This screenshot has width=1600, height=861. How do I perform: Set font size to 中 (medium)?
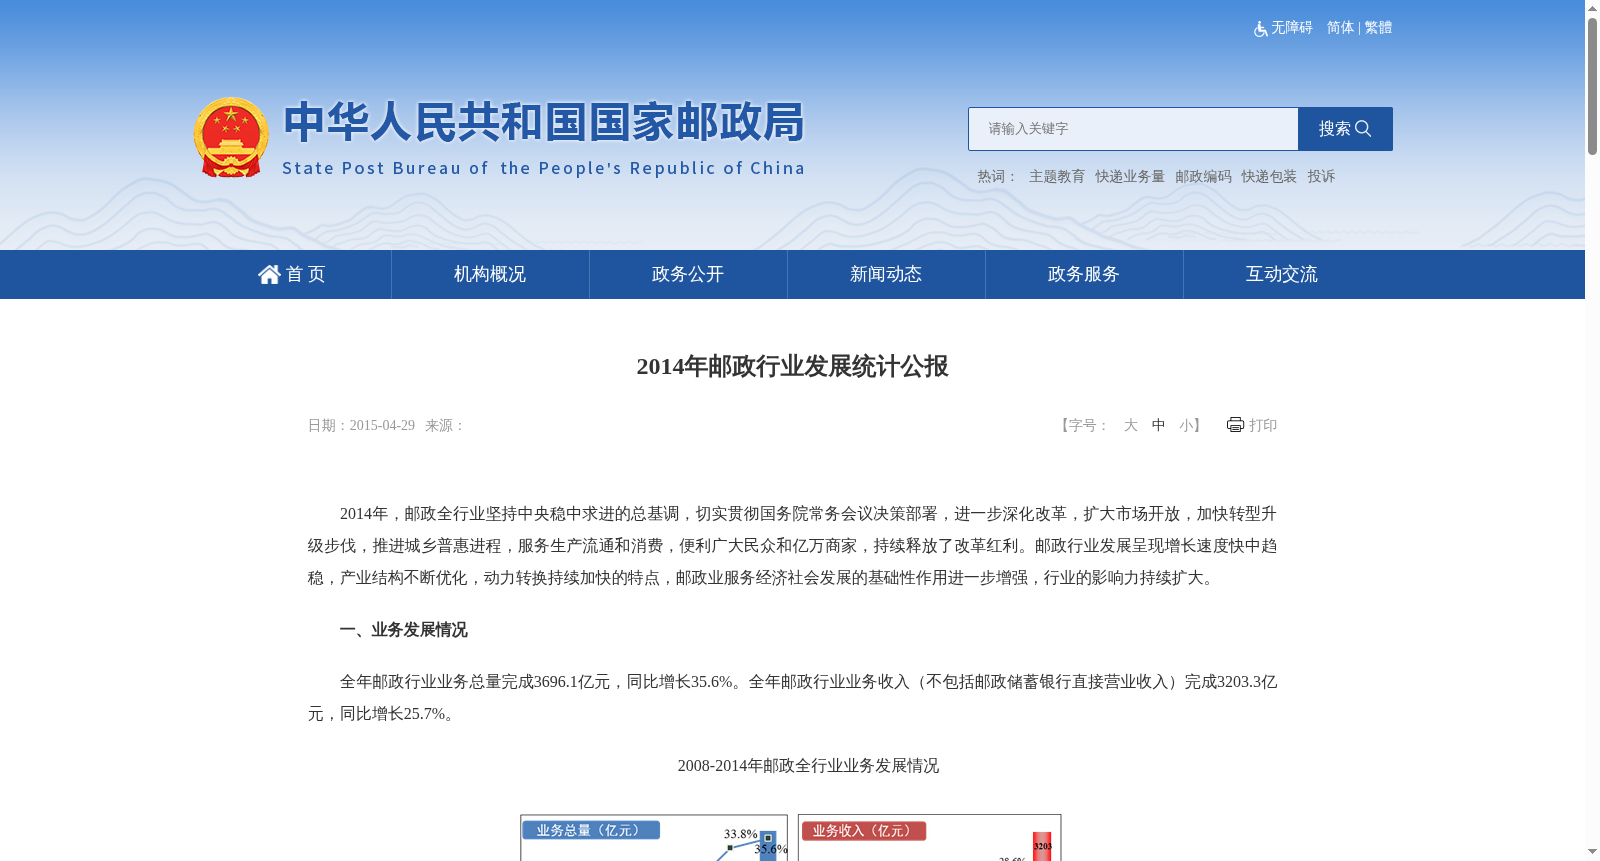point(1158,425)
